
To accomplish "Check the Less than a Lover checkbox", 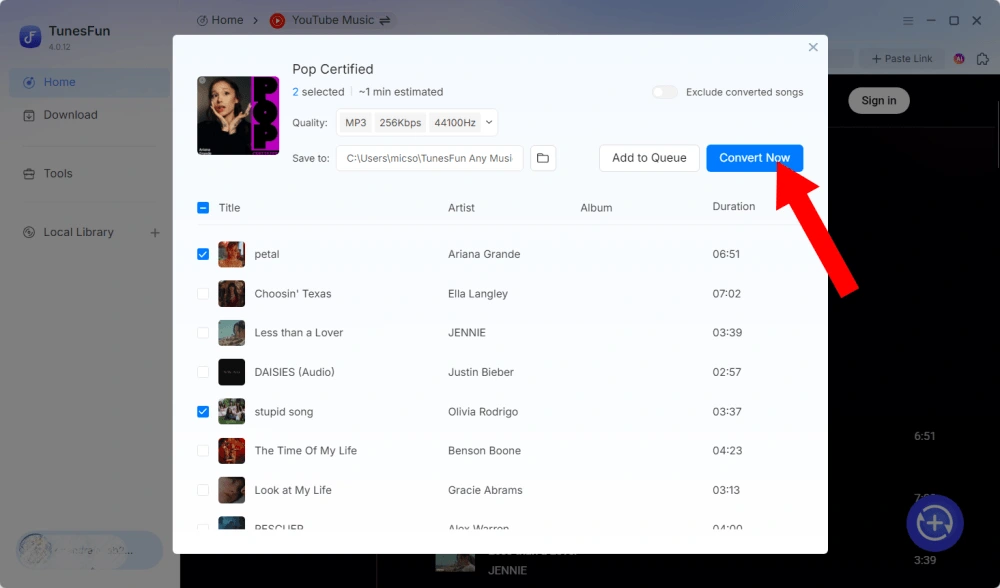I will tap(203, 333).
